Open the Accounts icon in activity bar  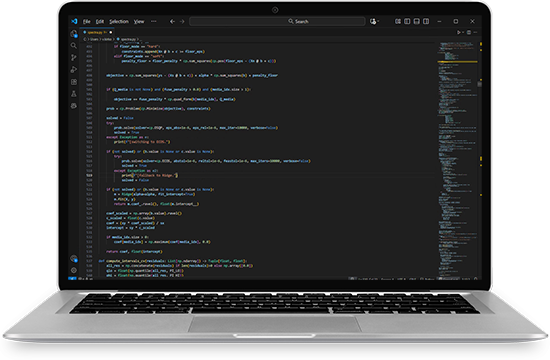click(74, 259)
